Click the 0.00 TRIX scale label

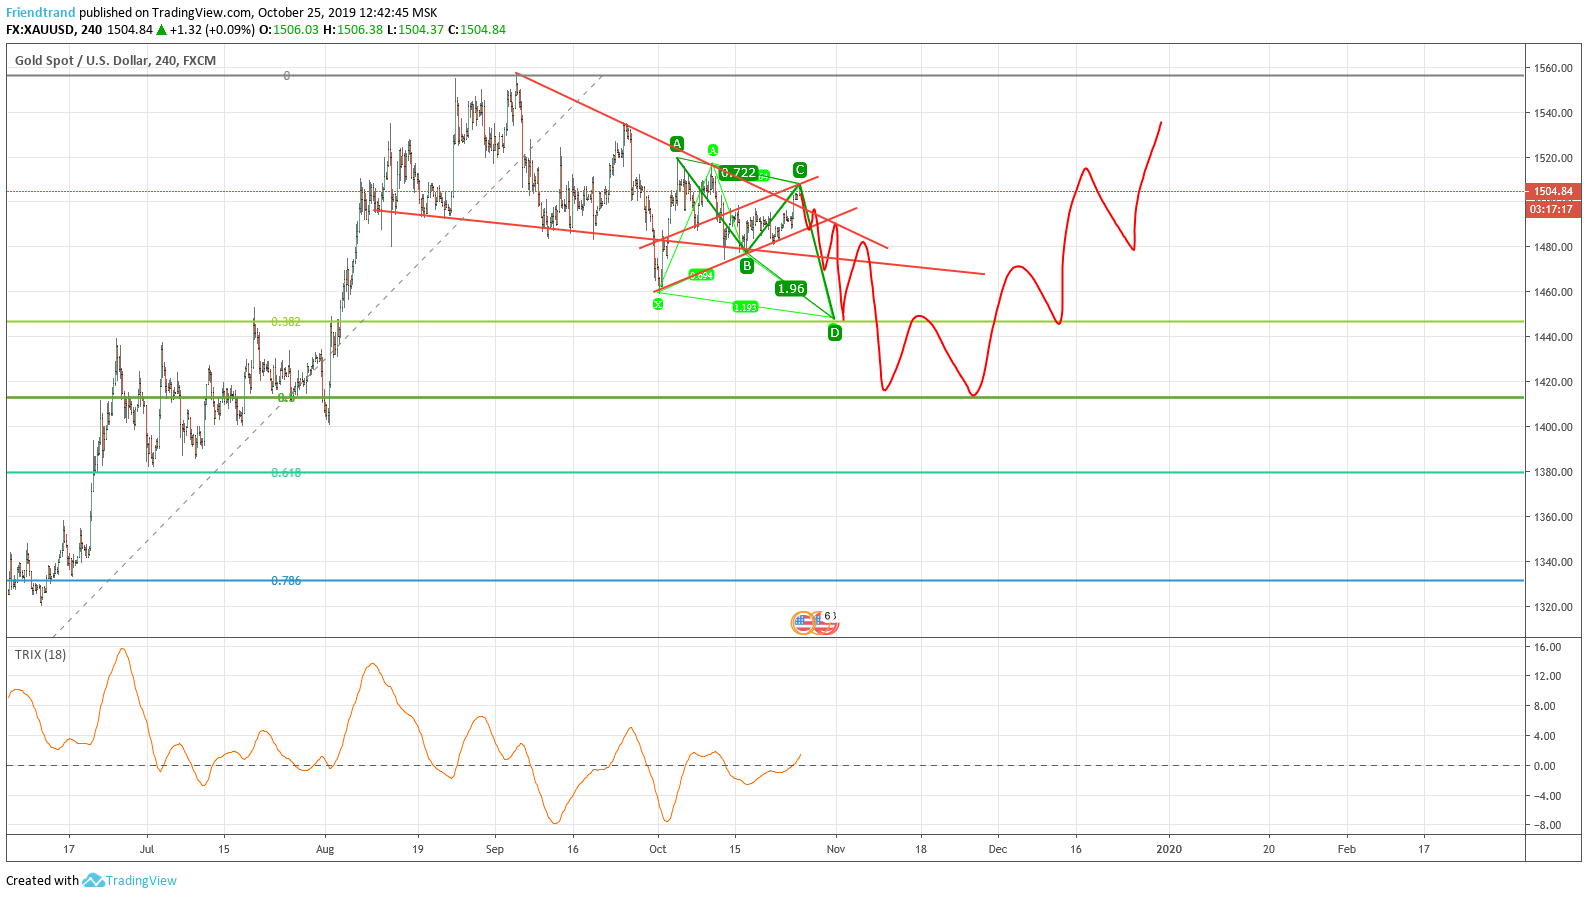1545,766
